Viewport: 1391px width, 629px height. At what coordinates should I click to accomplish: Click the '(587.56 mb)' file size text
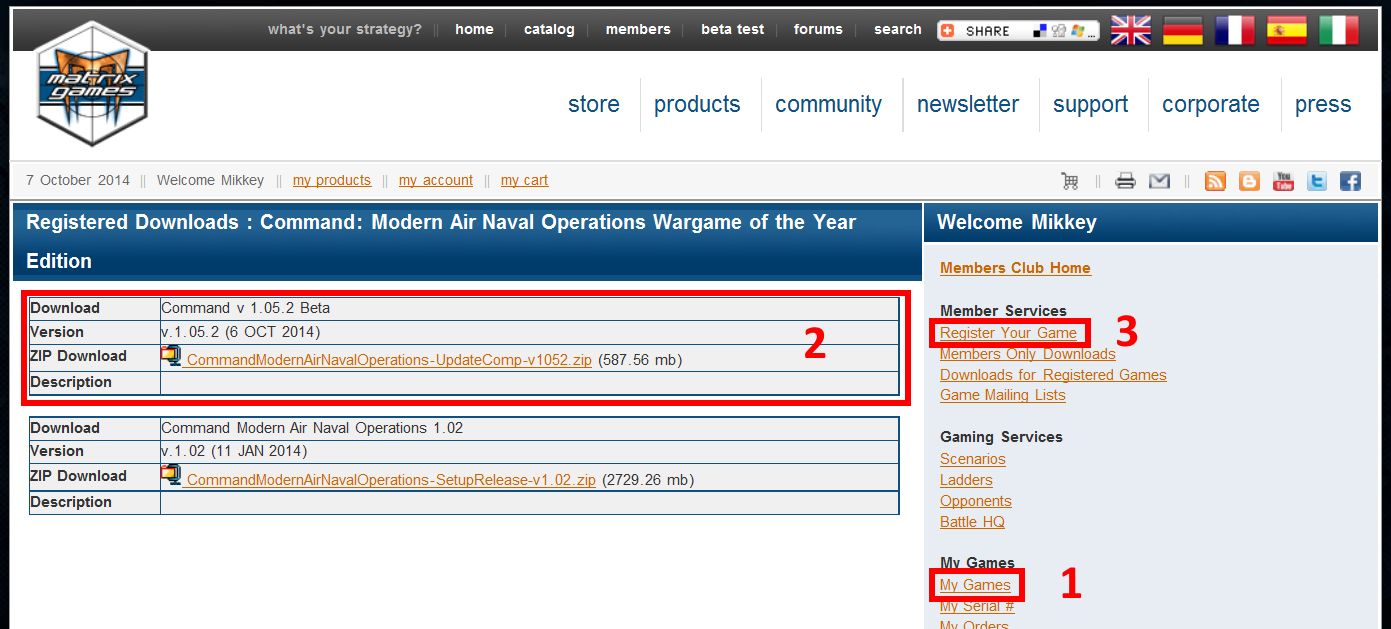640,360
